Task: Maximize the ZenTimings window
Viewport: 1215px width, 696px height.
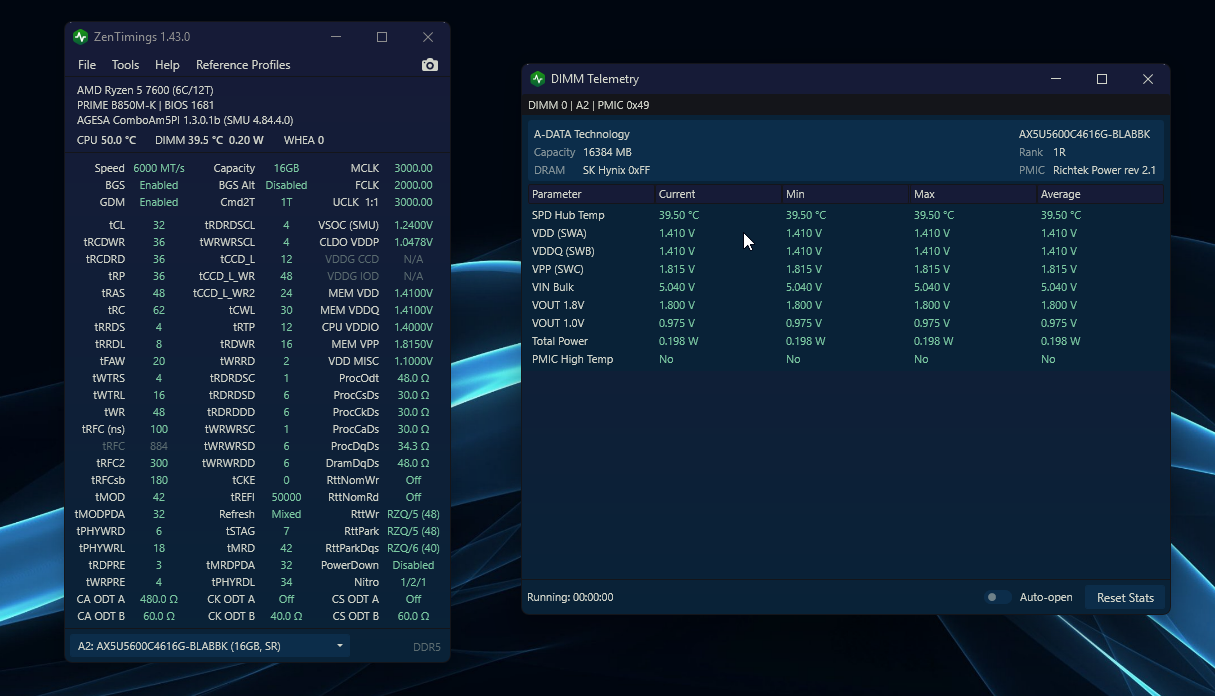Action: tap(382, 37)
